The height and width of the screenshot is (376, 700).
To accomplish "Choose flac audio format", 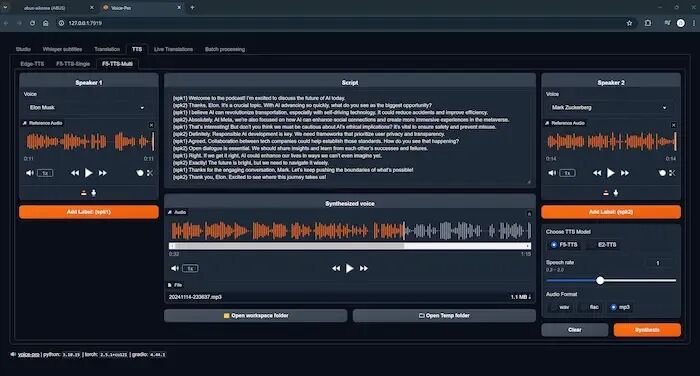I will [583, 307].
